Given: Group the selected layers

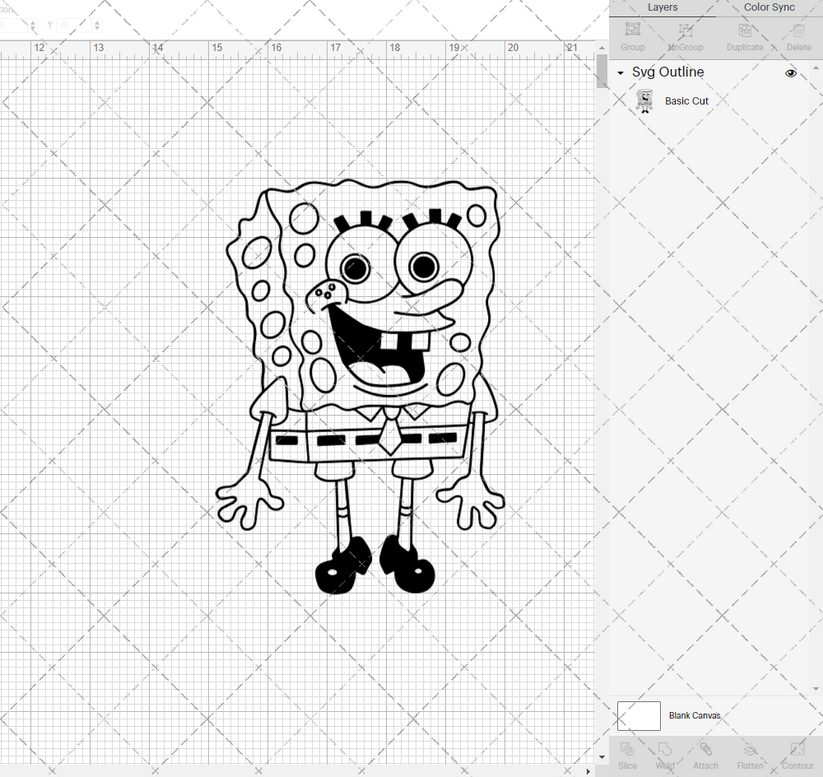Looking at the screenshot, I should pyautogui.click(x=632, y=38).
